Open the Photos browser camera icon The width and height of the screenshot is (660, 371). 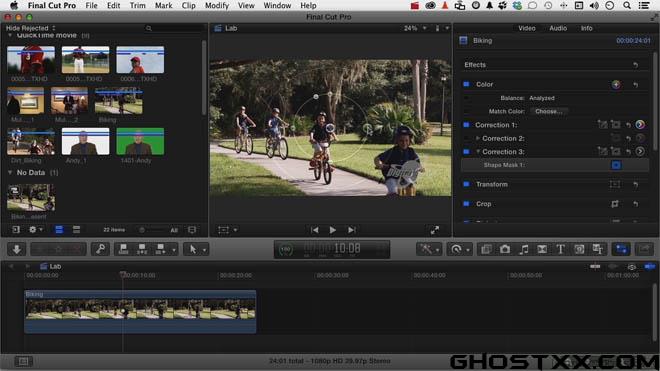505,249
